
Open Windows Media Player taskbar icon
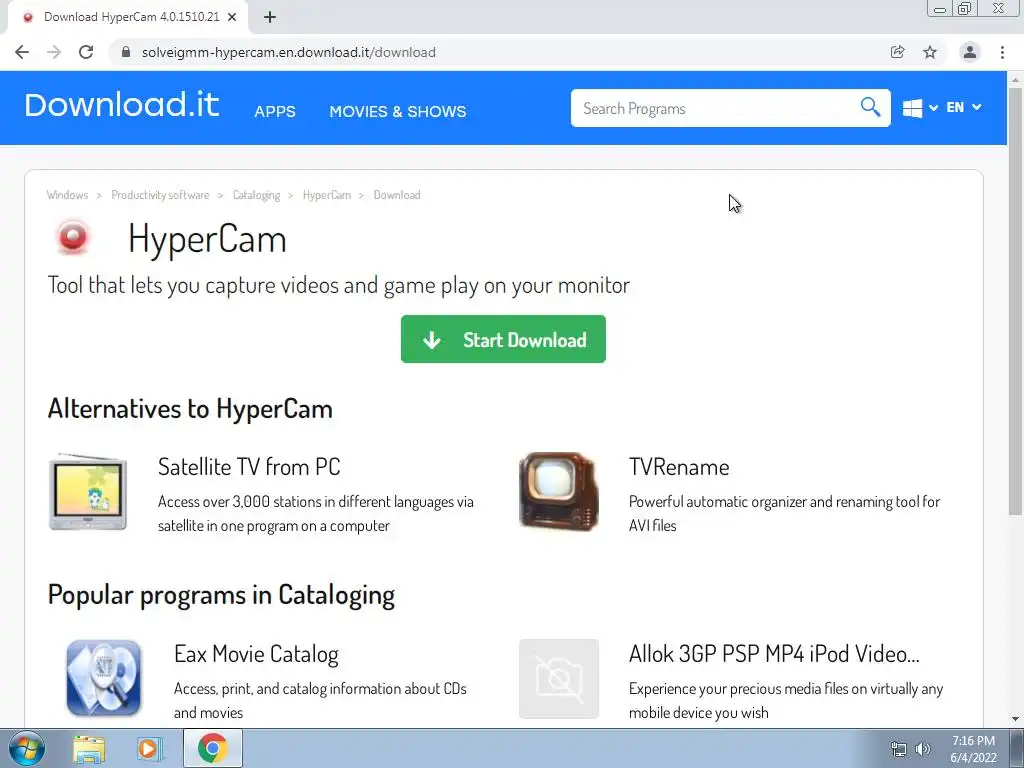(150, 749)
